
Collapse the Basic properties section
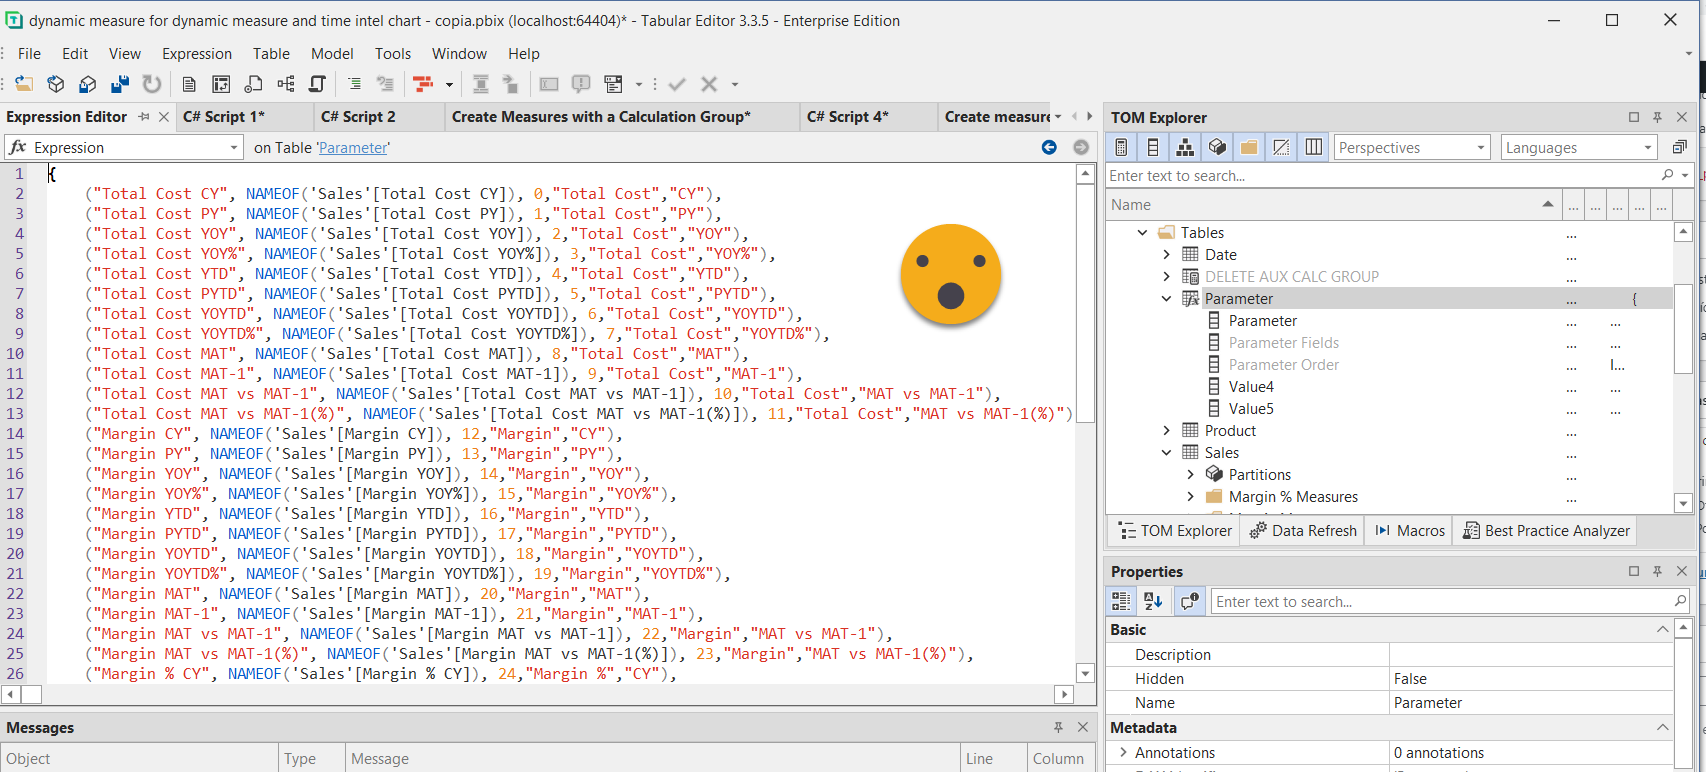click(x=1662, y=629)
